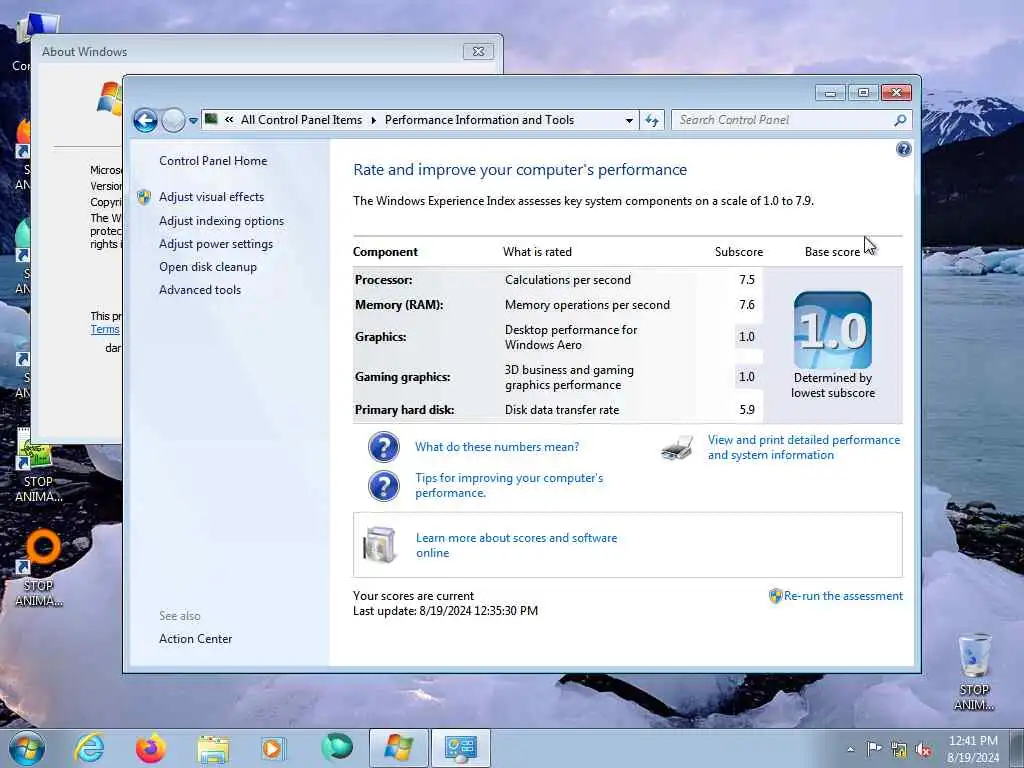The height and width of the screenshot is (768, 1024).
Task: Click Performance Information and Tools breadcrumb
Action: click(x=479, y=120)
